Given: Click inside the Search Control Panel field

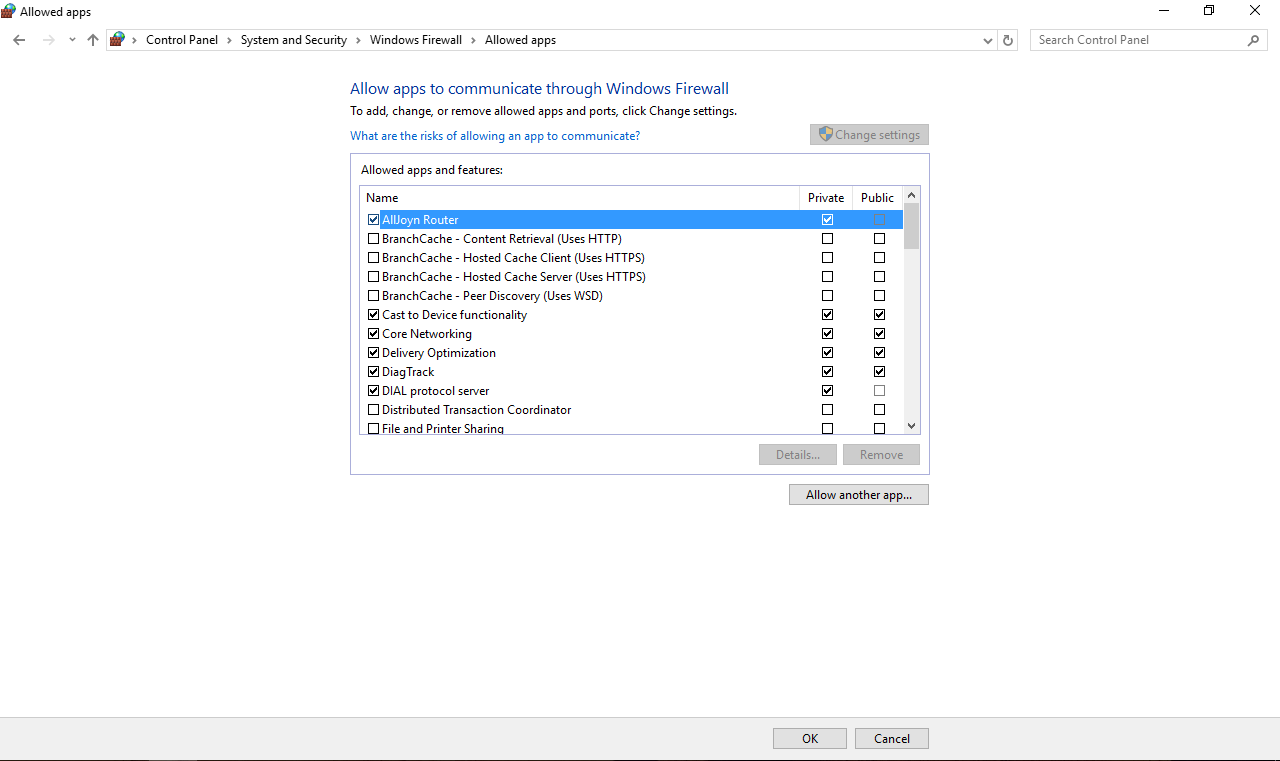Looking at the screenshot, I should (1120, 40).
